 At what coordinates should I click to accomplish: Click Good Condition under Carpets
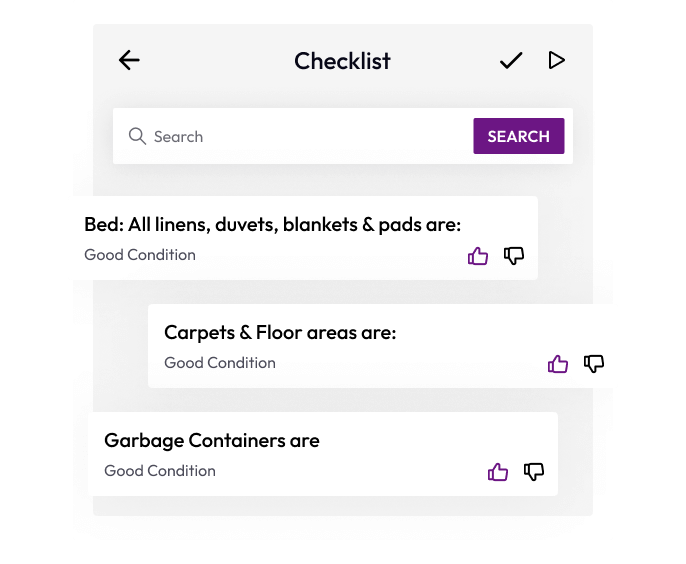pos(220,363)
